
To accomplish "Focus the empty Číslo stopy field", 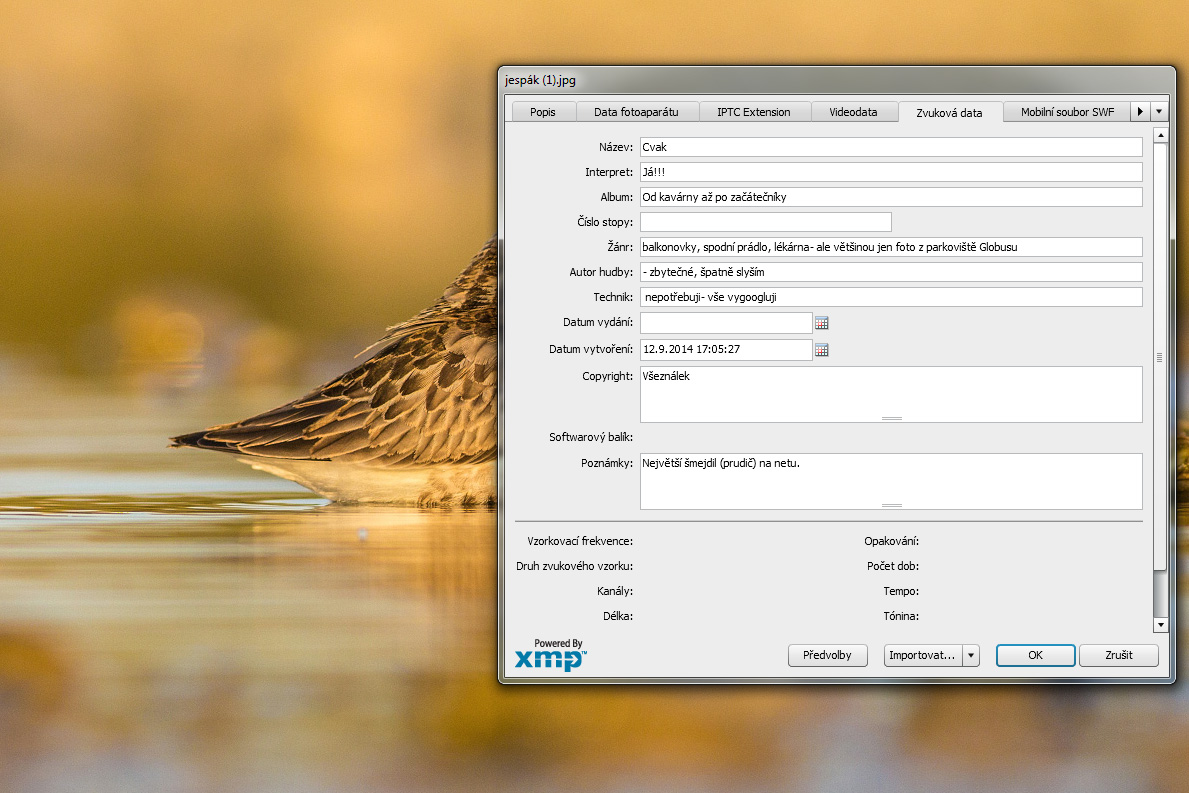I will coord(765,222).
